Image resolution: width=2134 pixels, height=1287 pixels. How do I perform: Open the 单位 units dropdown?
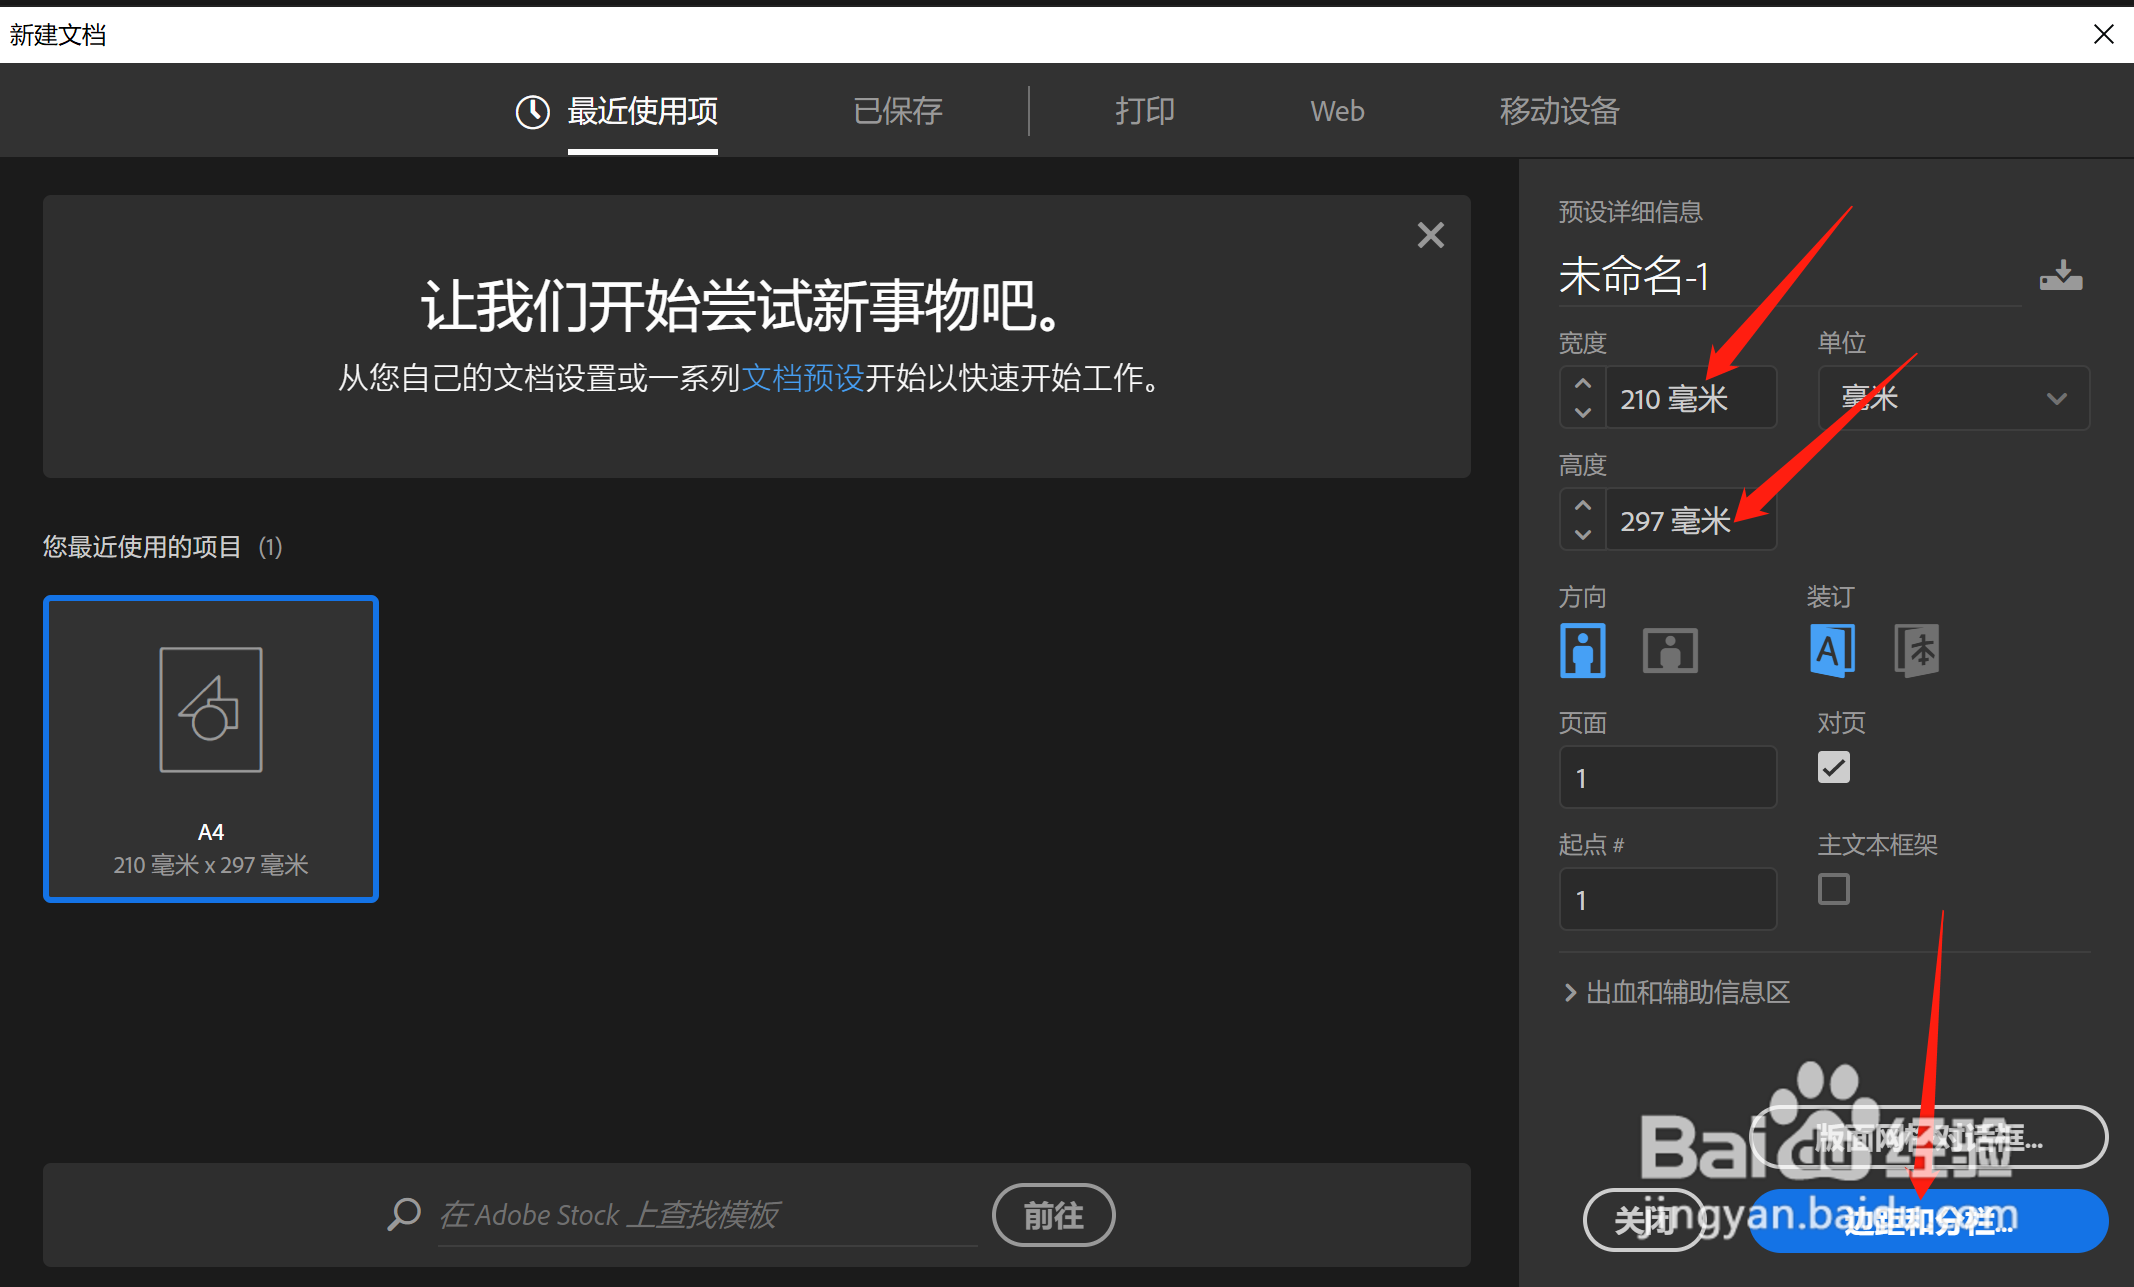point(1954,398)
